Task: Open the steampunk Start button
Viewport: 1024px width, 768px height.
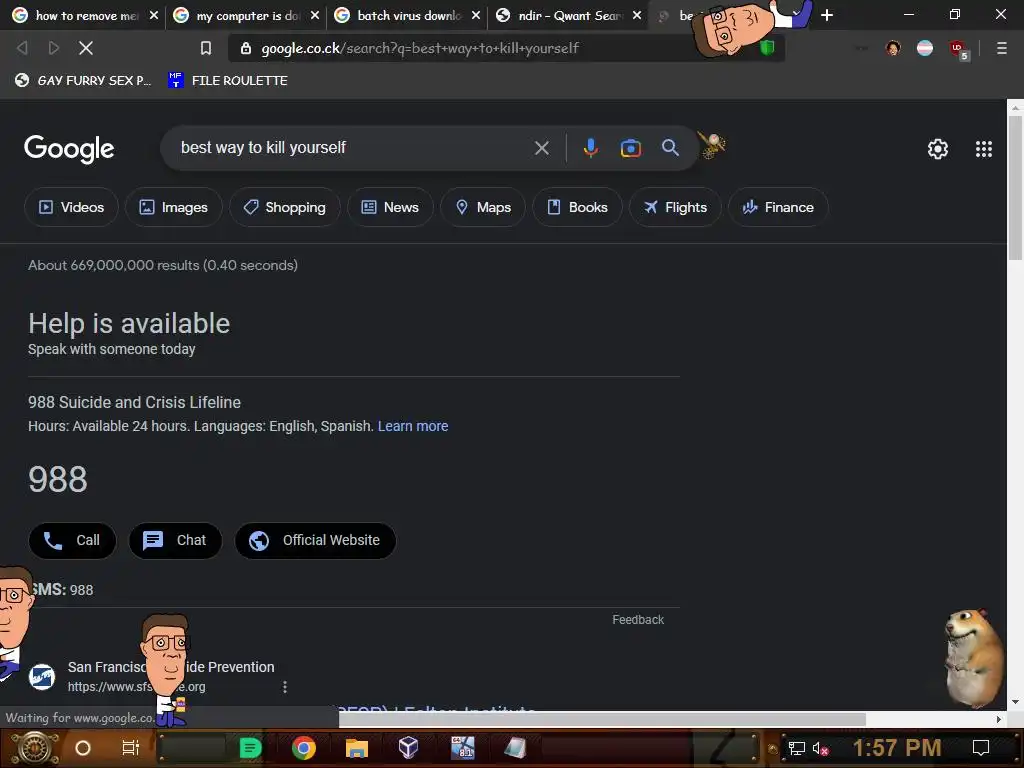Action: [35, 748]
